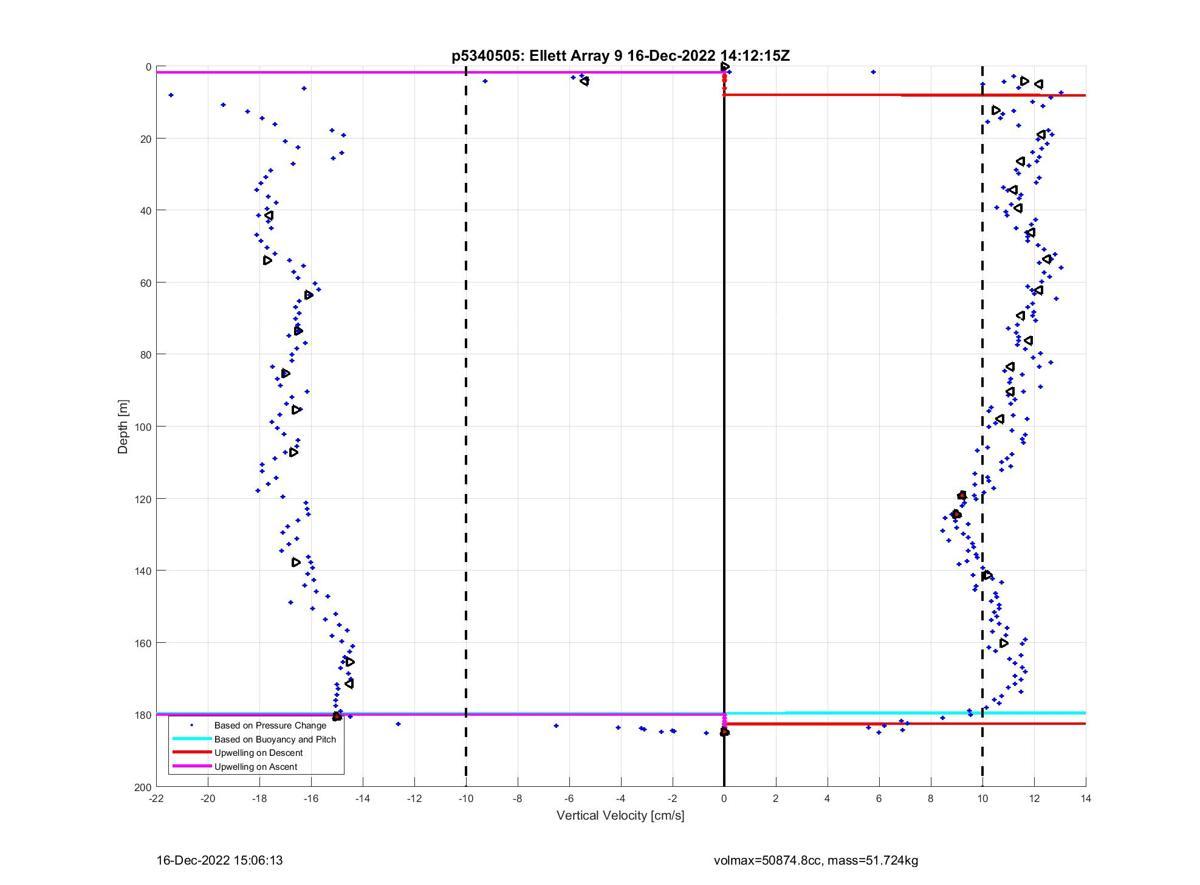Click x-axis tick label '6'
The height and width of the screenshot is (885, 1200).
point(879,798)
